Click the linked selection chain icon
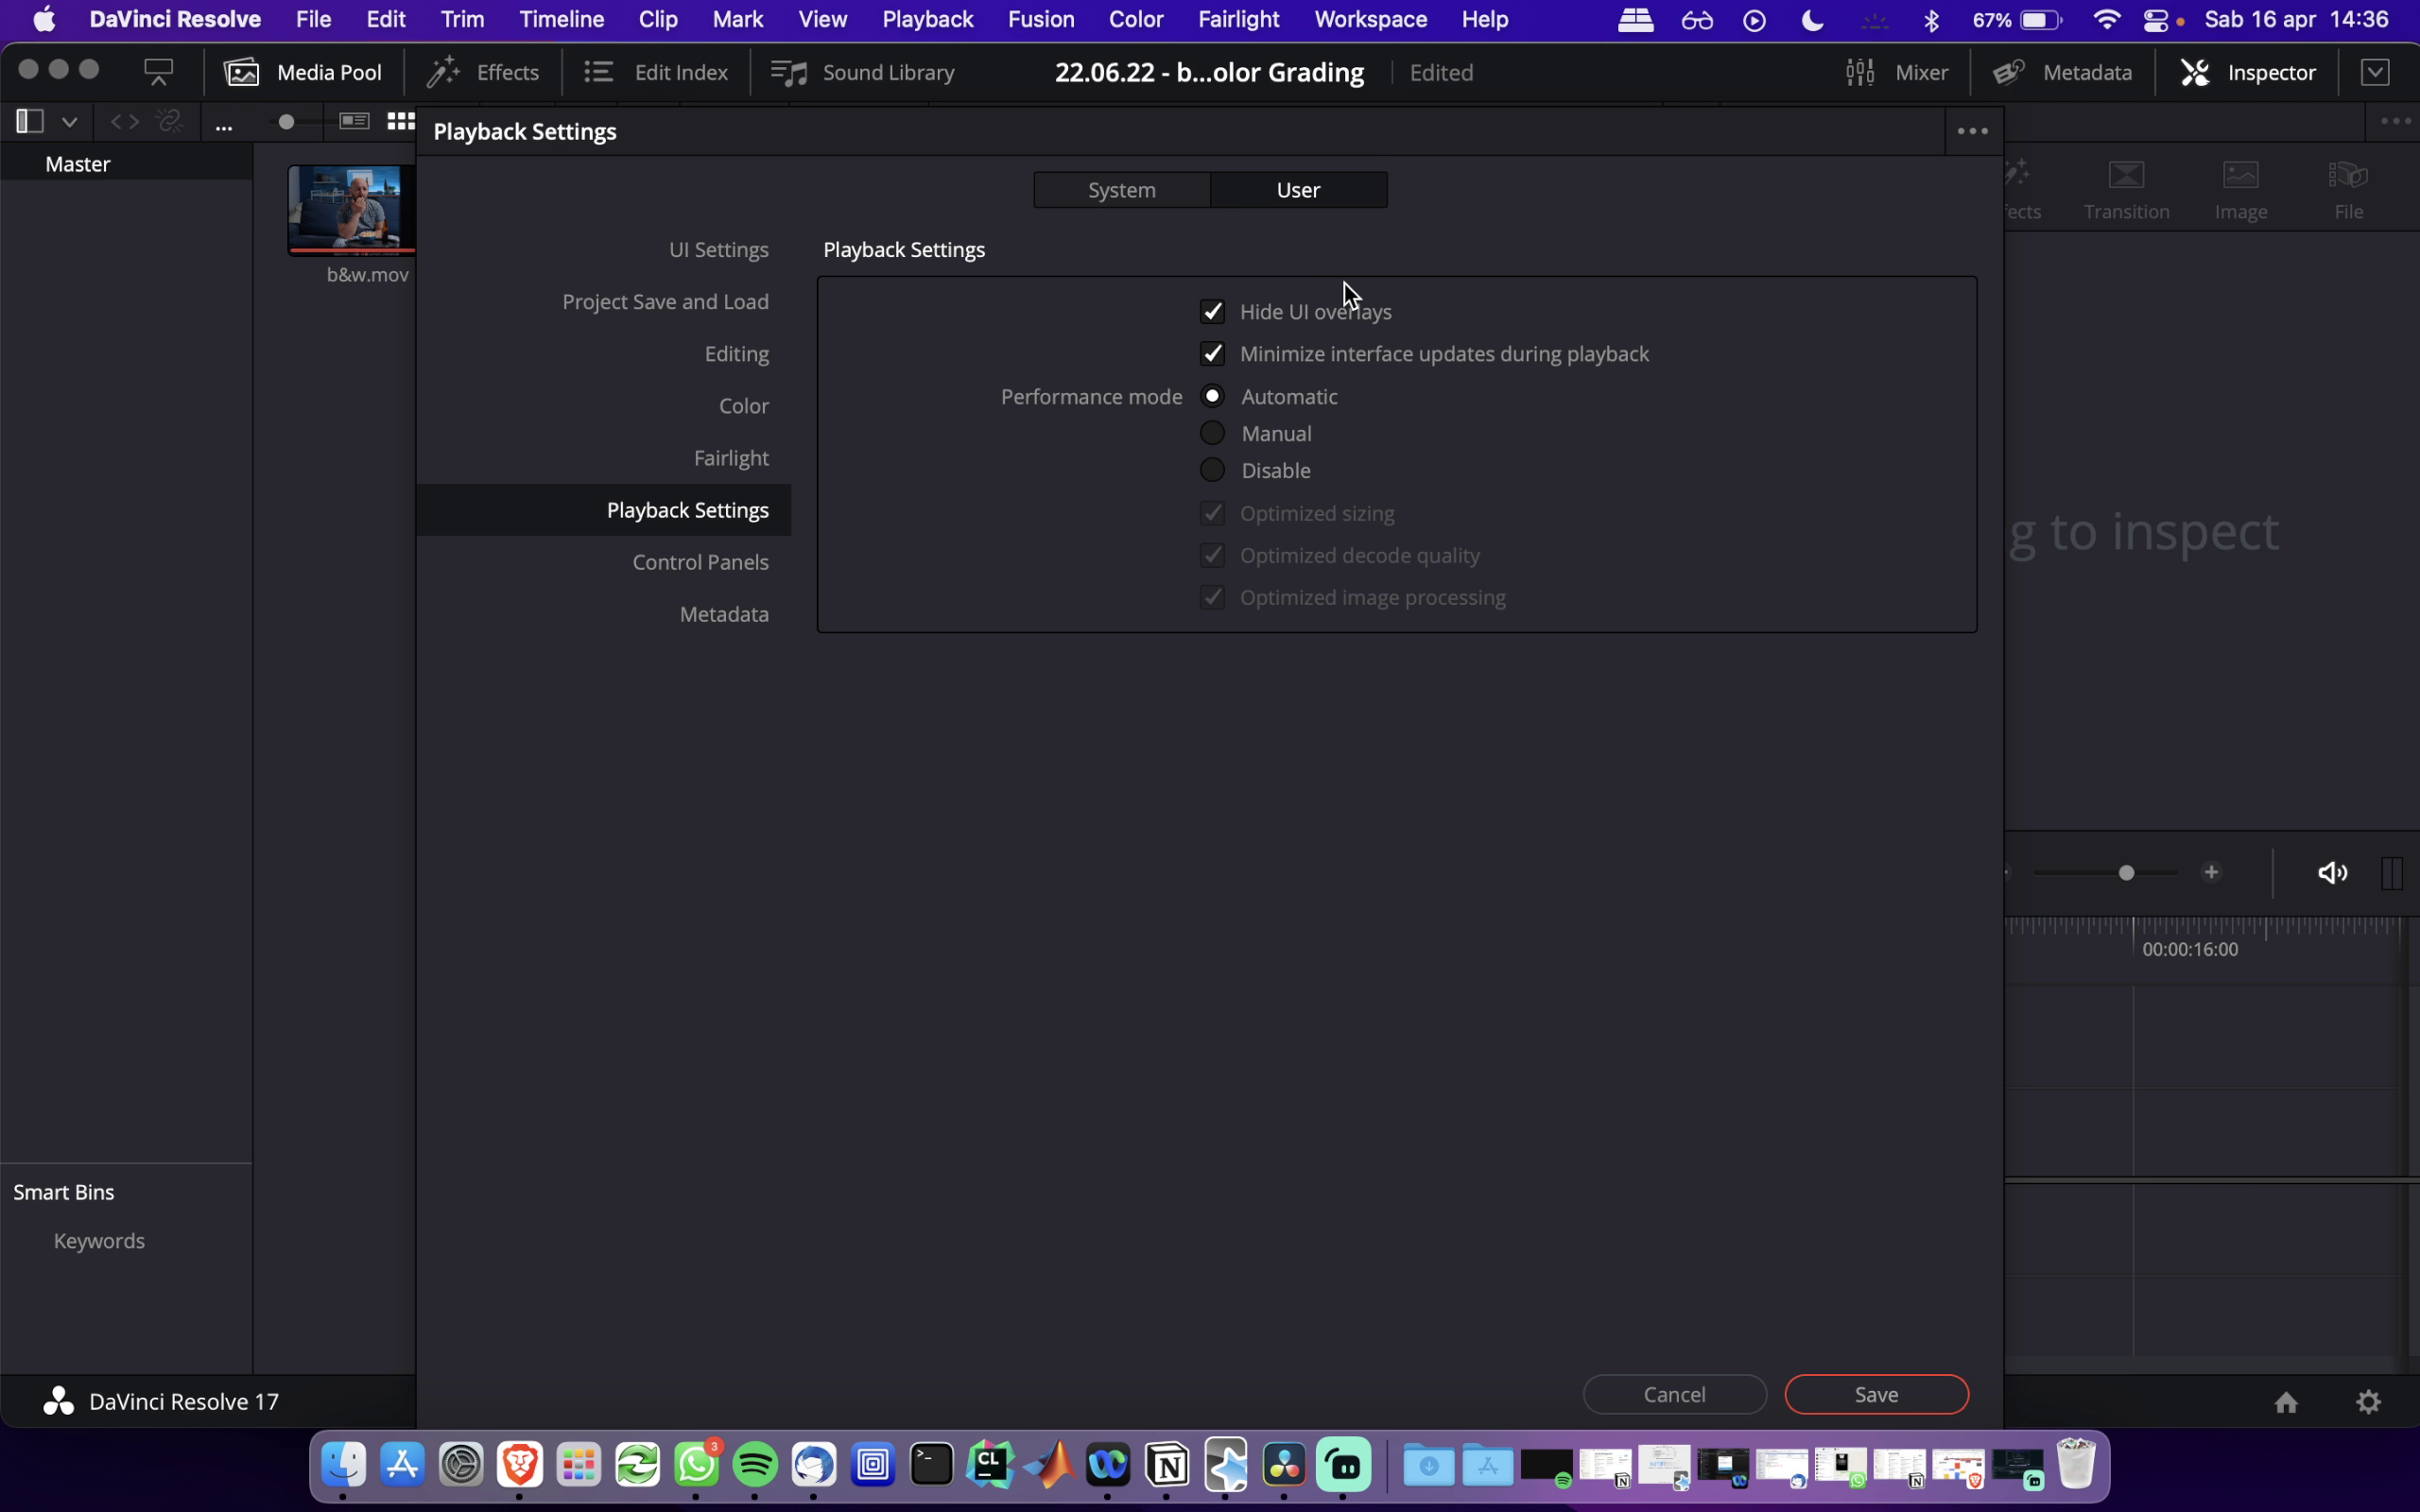The image size is (2420, 1512). click(171, 121)
